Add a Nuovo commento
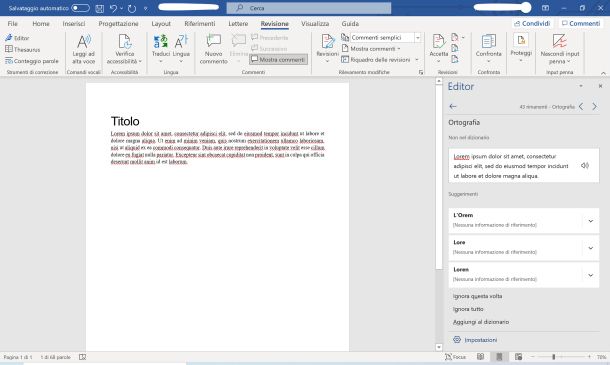Image resolution: width=610 pixels, height=365 pixels. pyautogui.click(x=213, y=49)
